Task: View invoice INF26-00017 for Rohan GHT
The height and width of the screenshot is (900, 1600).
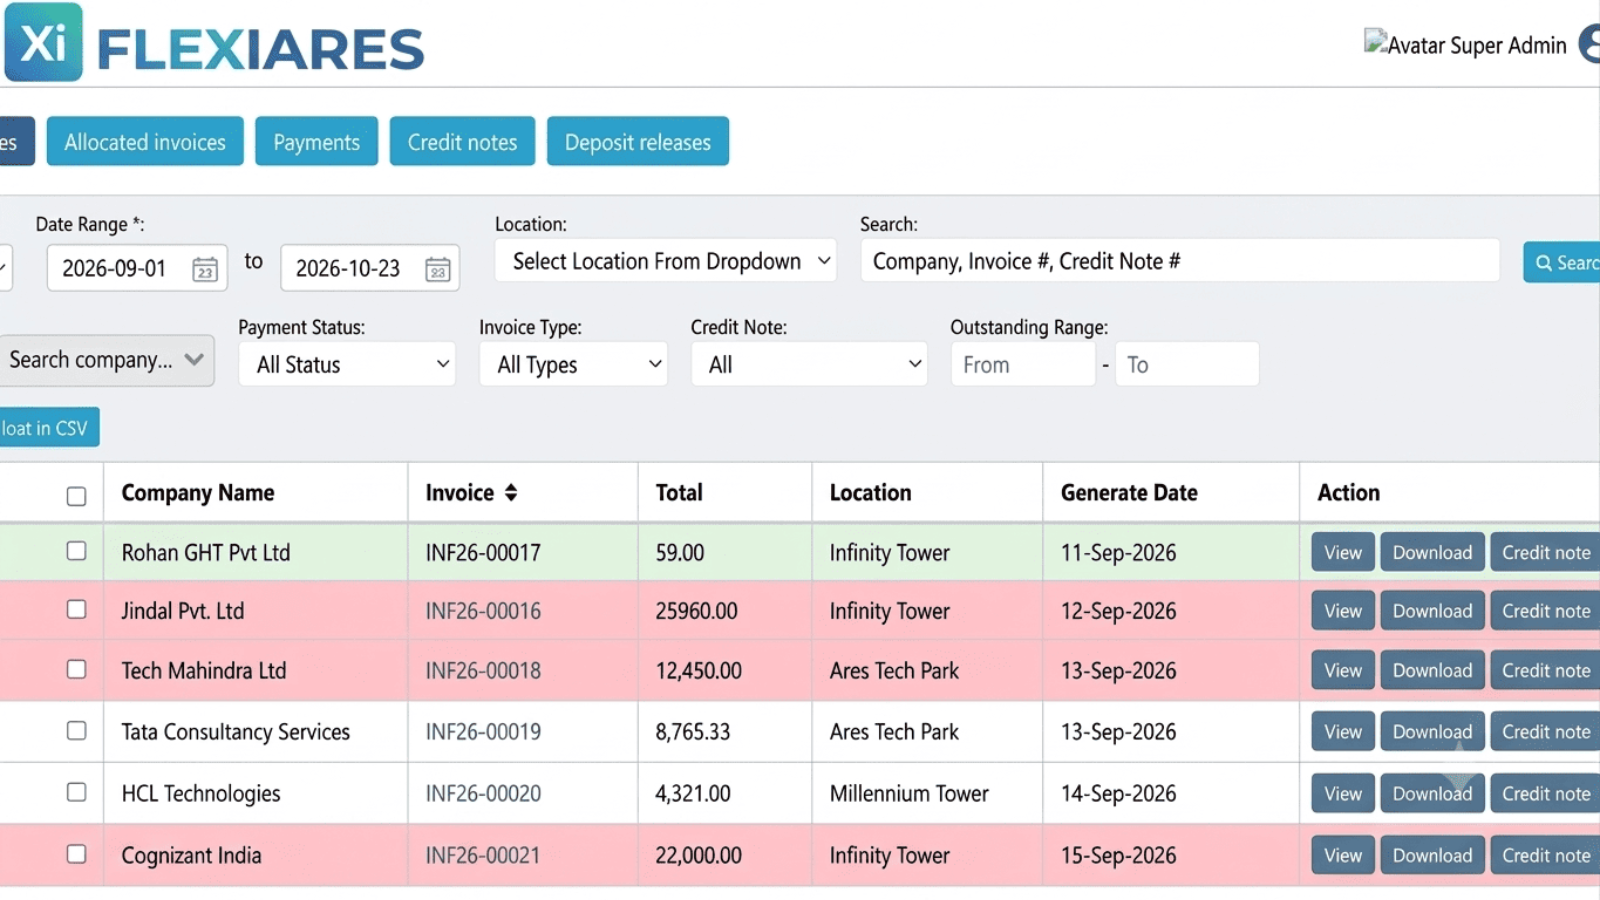Action: [1343, 552]
